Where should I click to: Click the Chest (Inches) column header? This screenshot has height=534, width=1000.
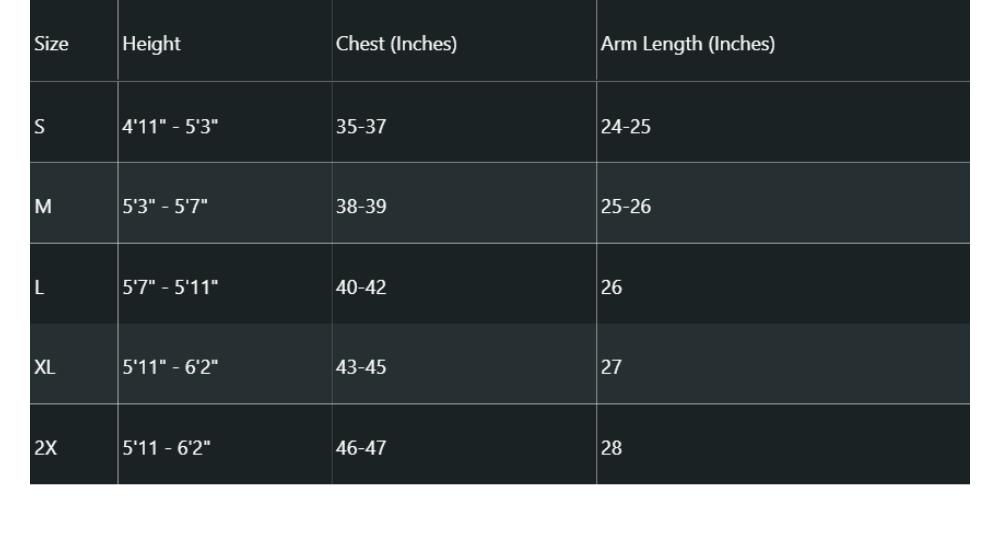click(x=397, y=45)
